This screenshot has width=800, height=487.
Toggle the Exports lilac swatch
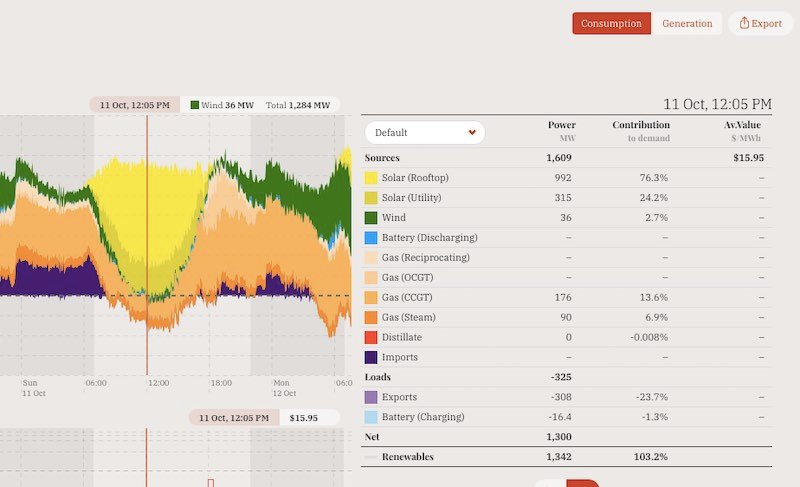[x=371, y=397]
